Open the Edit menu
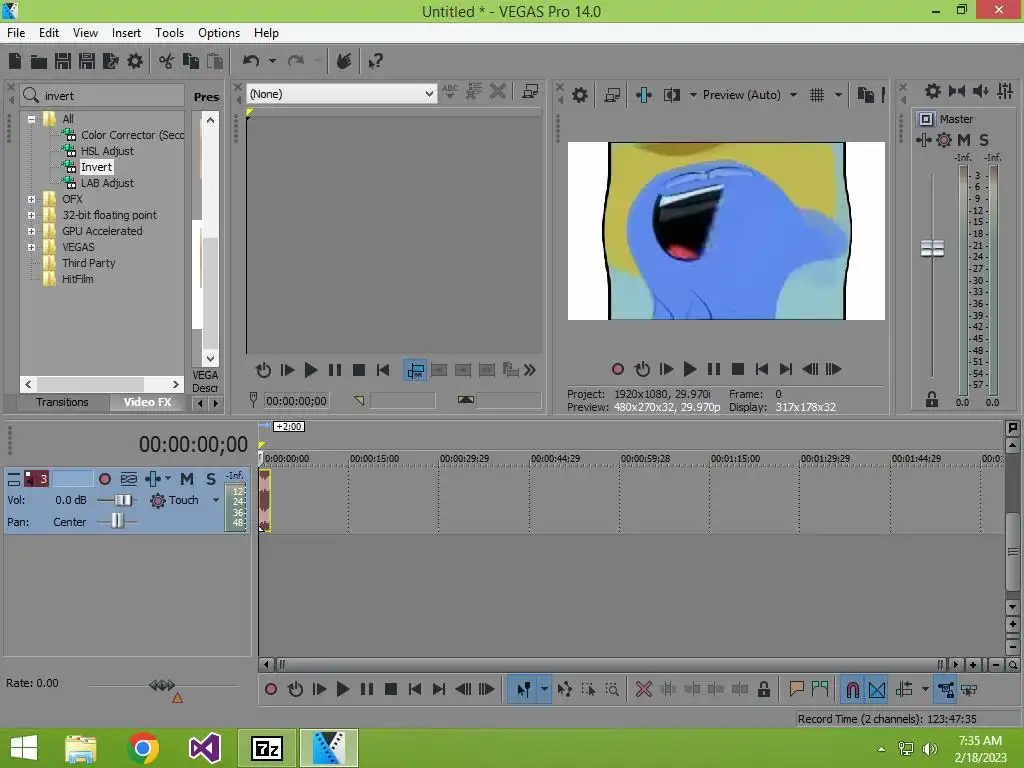The height and width of the screenshot is (768, 1024). pos(49,33)
